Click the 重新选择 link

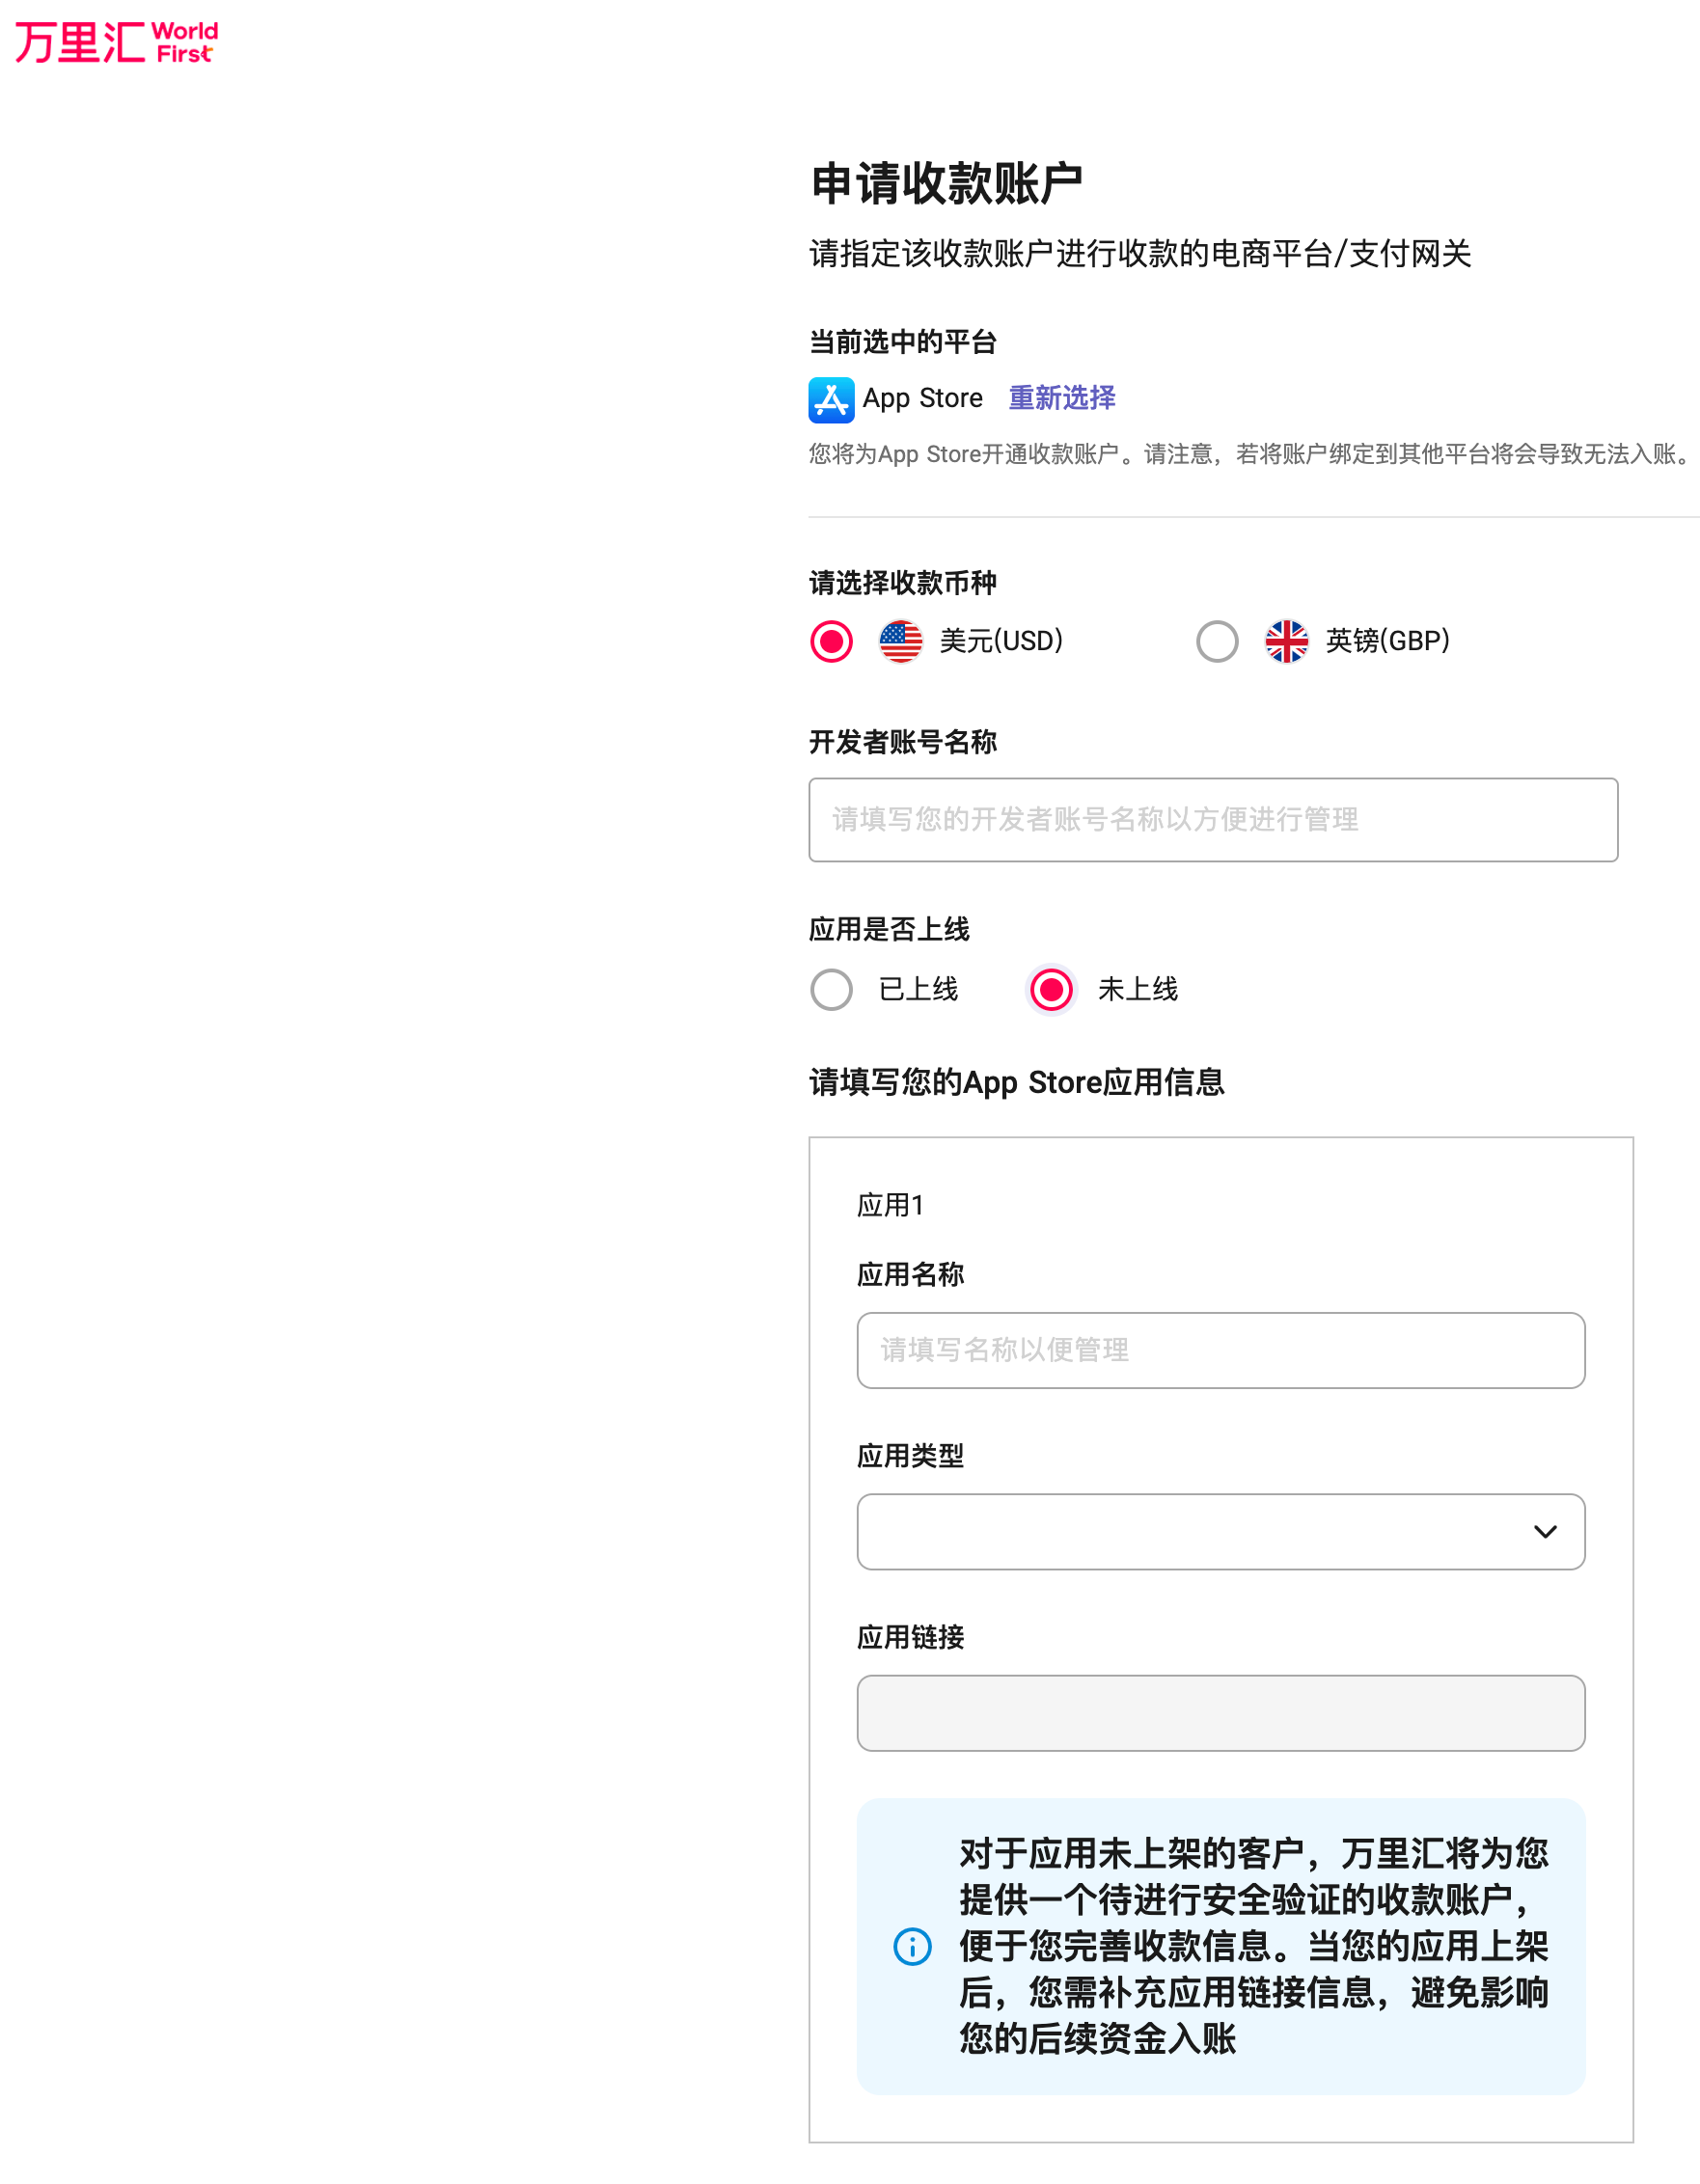(1061, 398)
